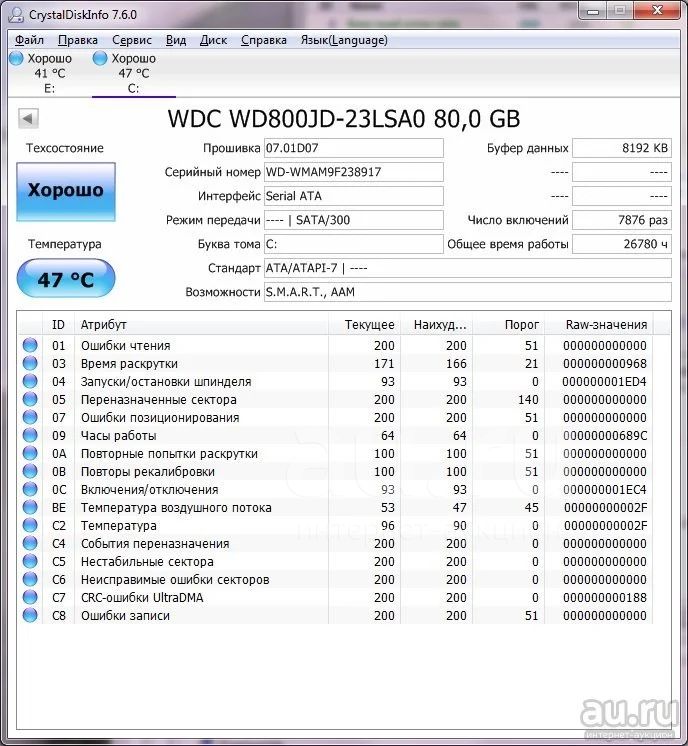Click the buffer size field 8192 KB

622,148
